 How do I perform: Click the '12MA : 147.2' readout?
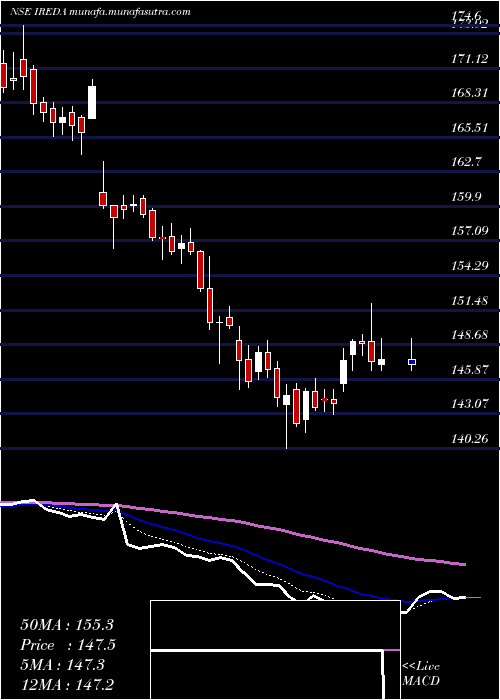coord(68,684)
